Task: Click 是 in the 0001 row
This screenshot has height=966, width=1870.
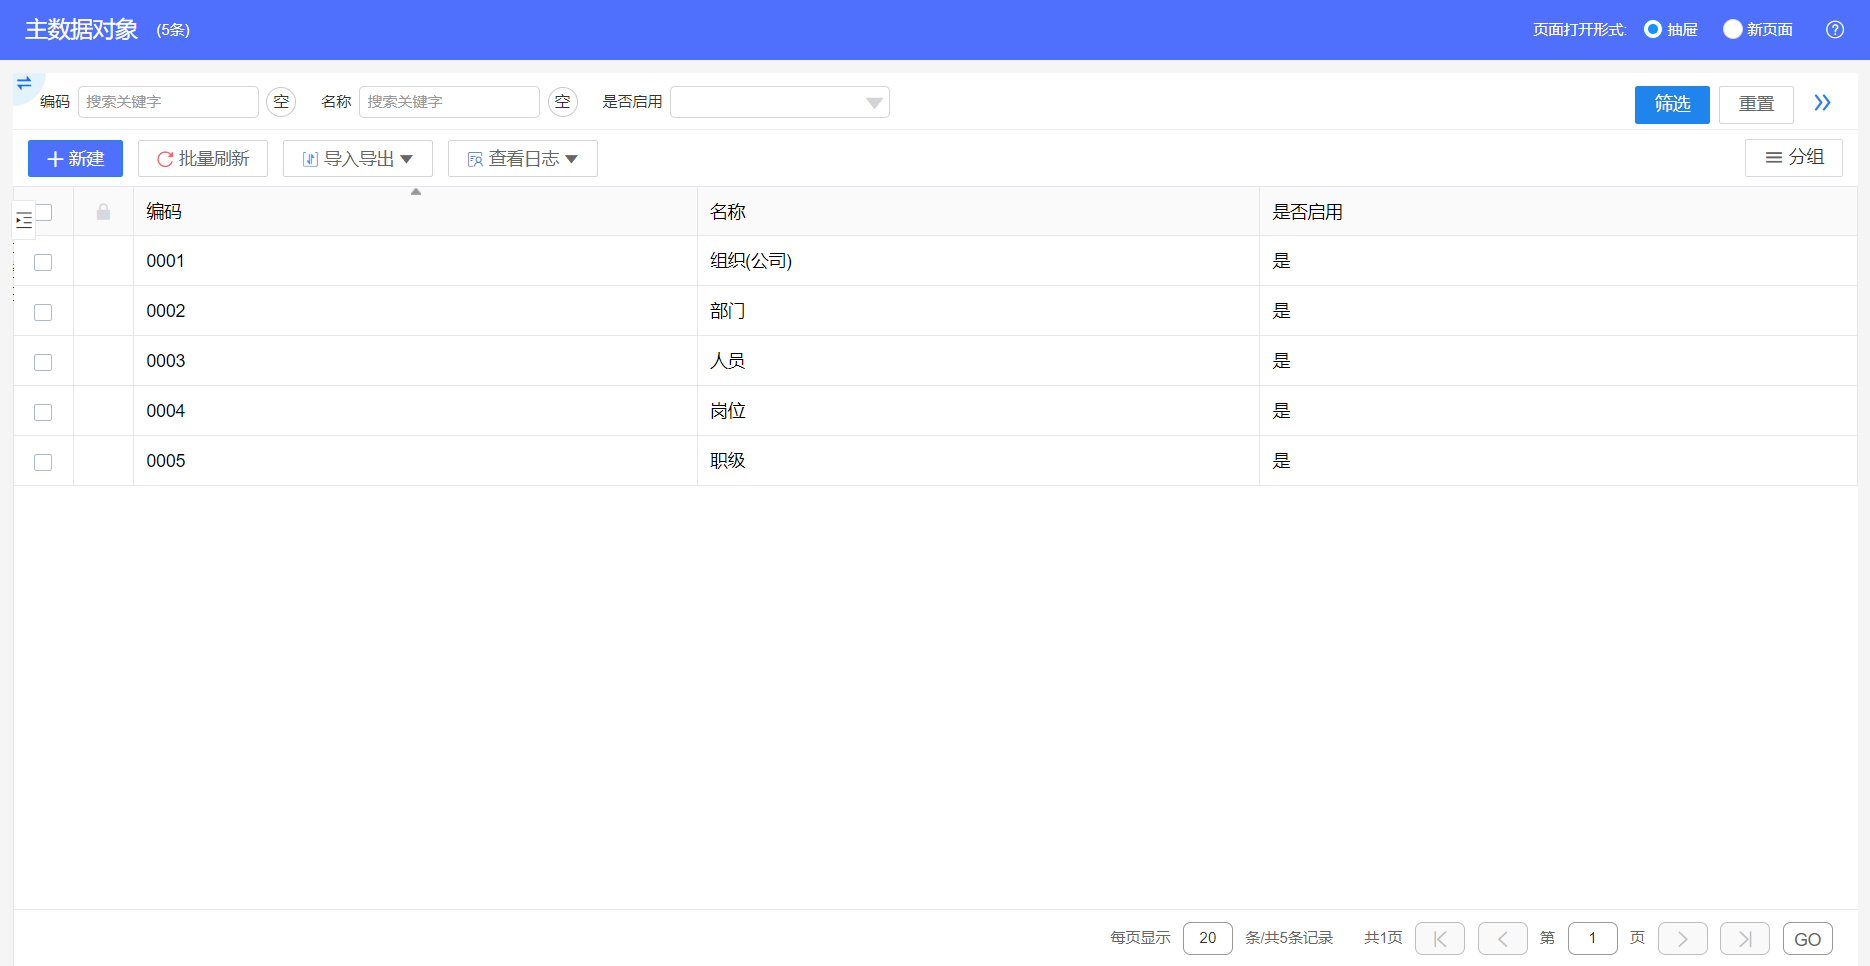Action: (1282, 261)
